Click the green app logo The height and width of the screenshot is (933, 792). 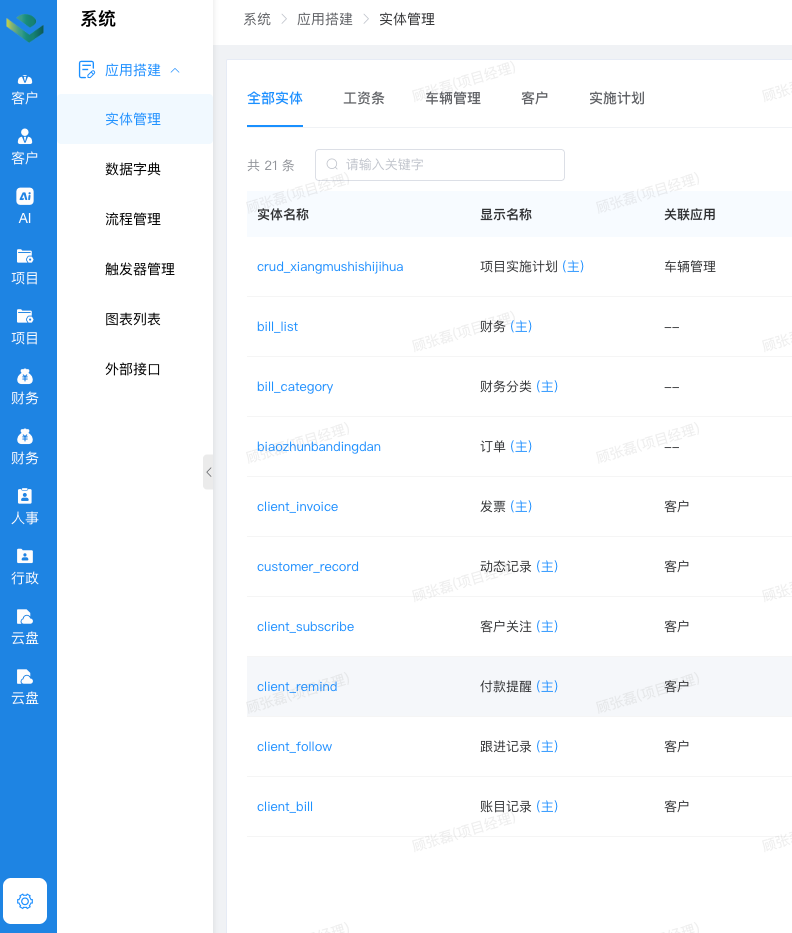[x=25, y=27]
